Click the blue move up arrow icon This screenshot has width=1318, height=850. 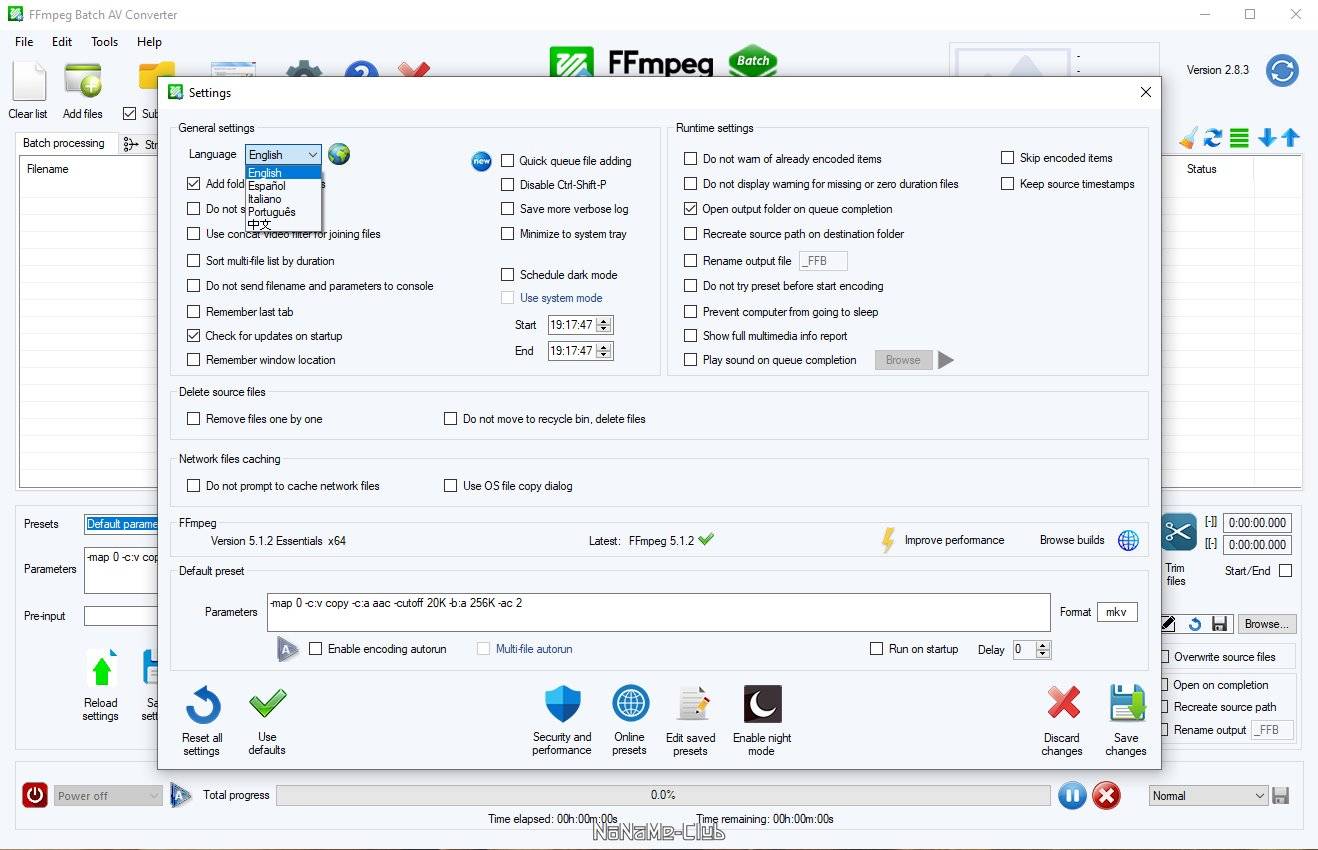[x=1290, y=138]
